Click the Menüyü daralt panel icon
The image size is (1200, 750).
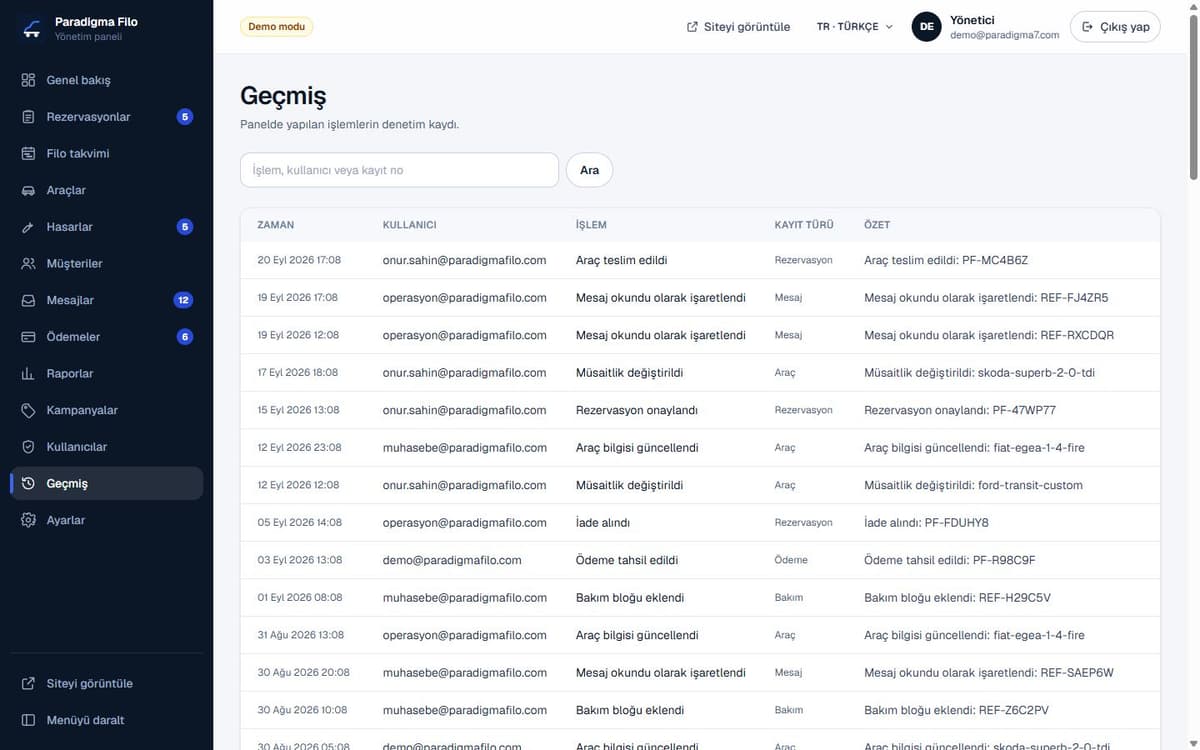[28, 720]
